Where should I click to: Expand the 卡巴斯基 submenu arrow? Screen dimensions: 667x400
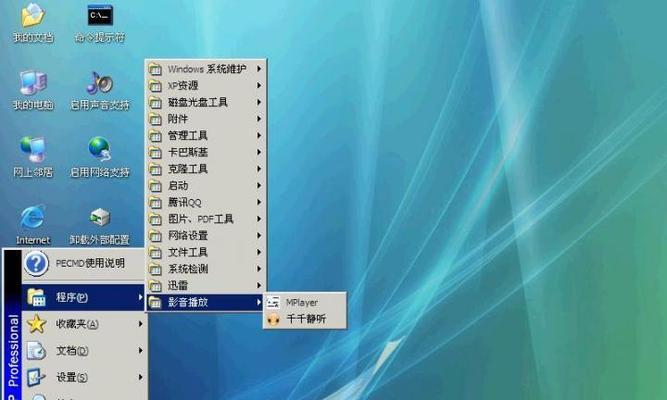point(259,152)
